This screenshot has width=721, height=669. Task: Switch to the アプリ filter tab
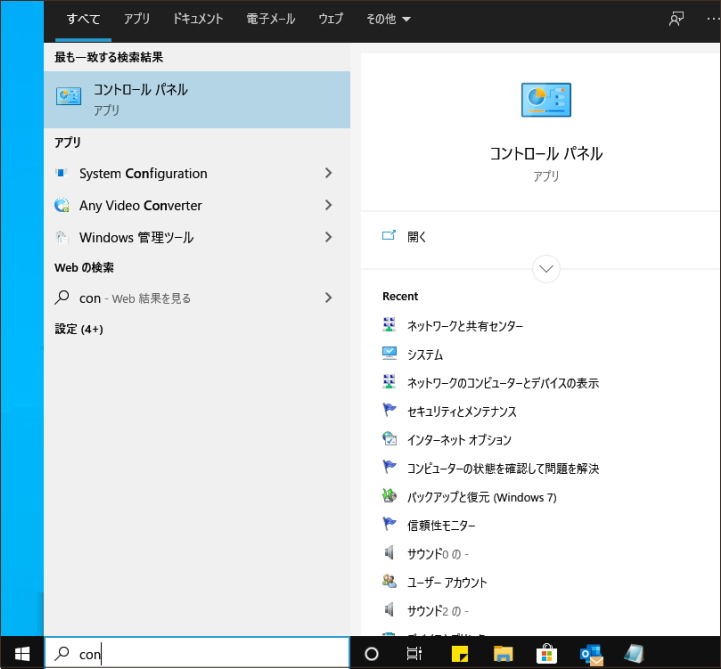click(136, 19)
